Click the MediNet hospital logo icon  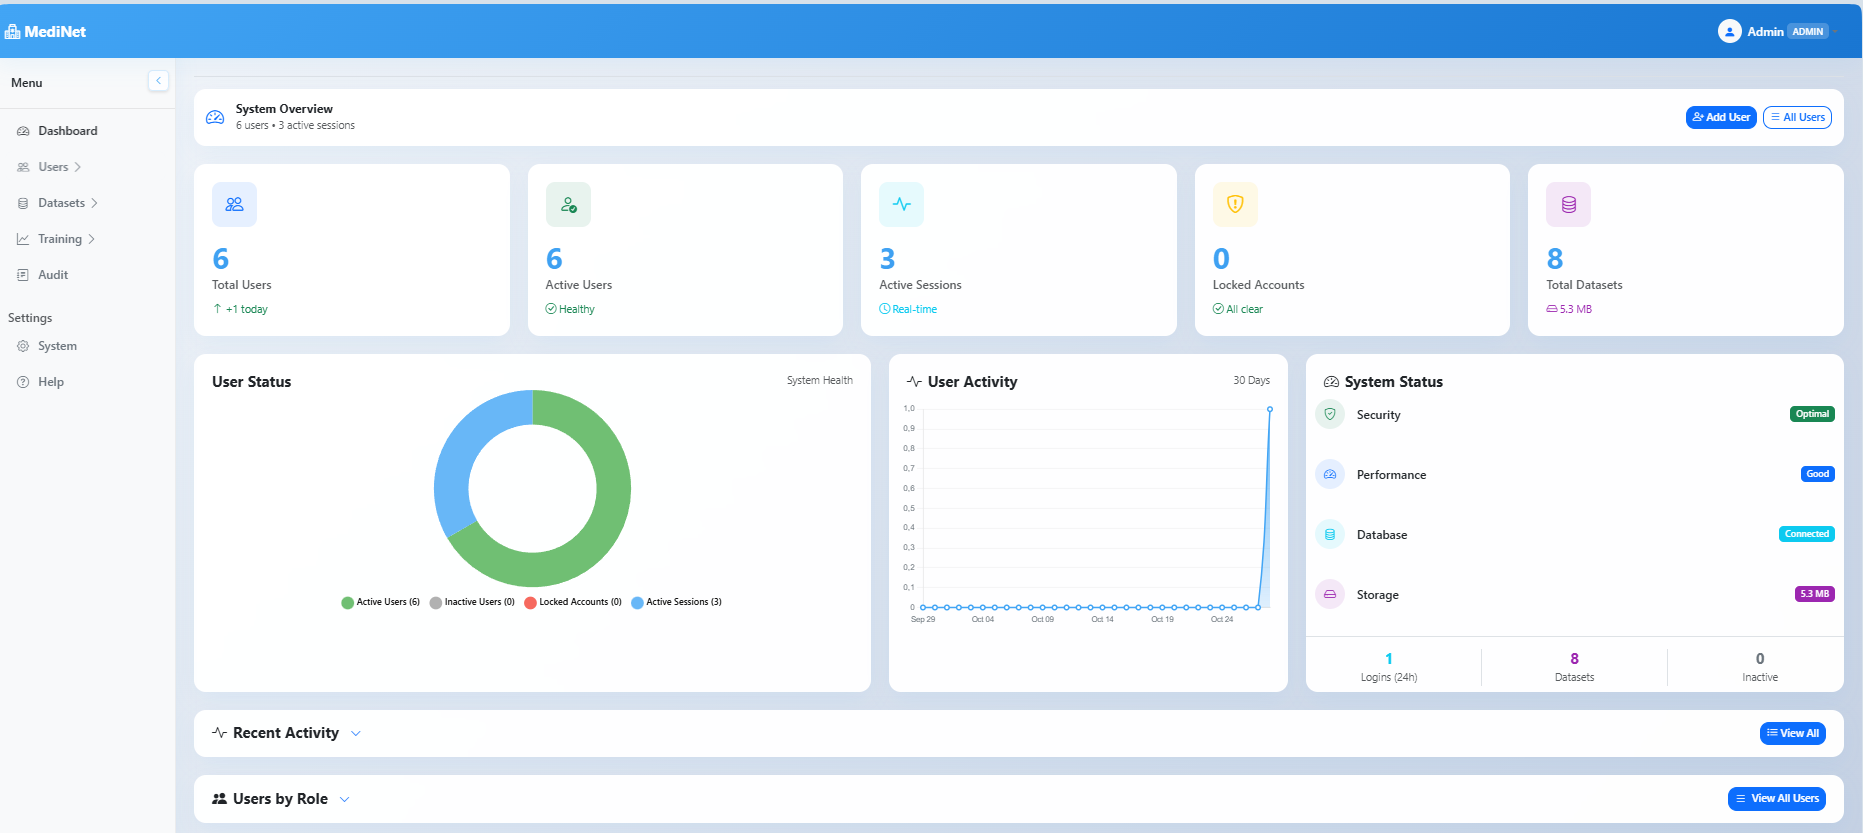(12, 32)
